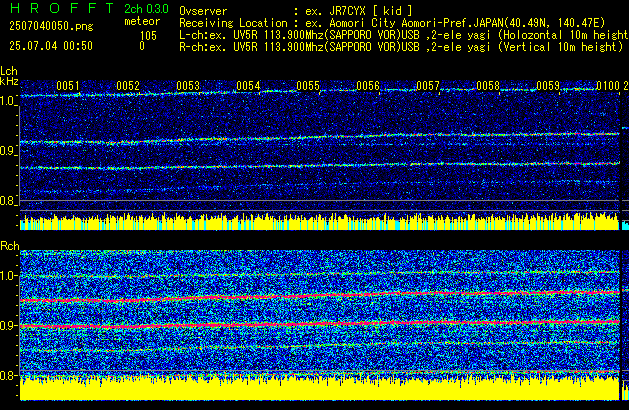Select the file name 2507040050.png
Image resolution: width=629 pixels, height=410 pixels.
pyautogui.click(x=51, y=26)
